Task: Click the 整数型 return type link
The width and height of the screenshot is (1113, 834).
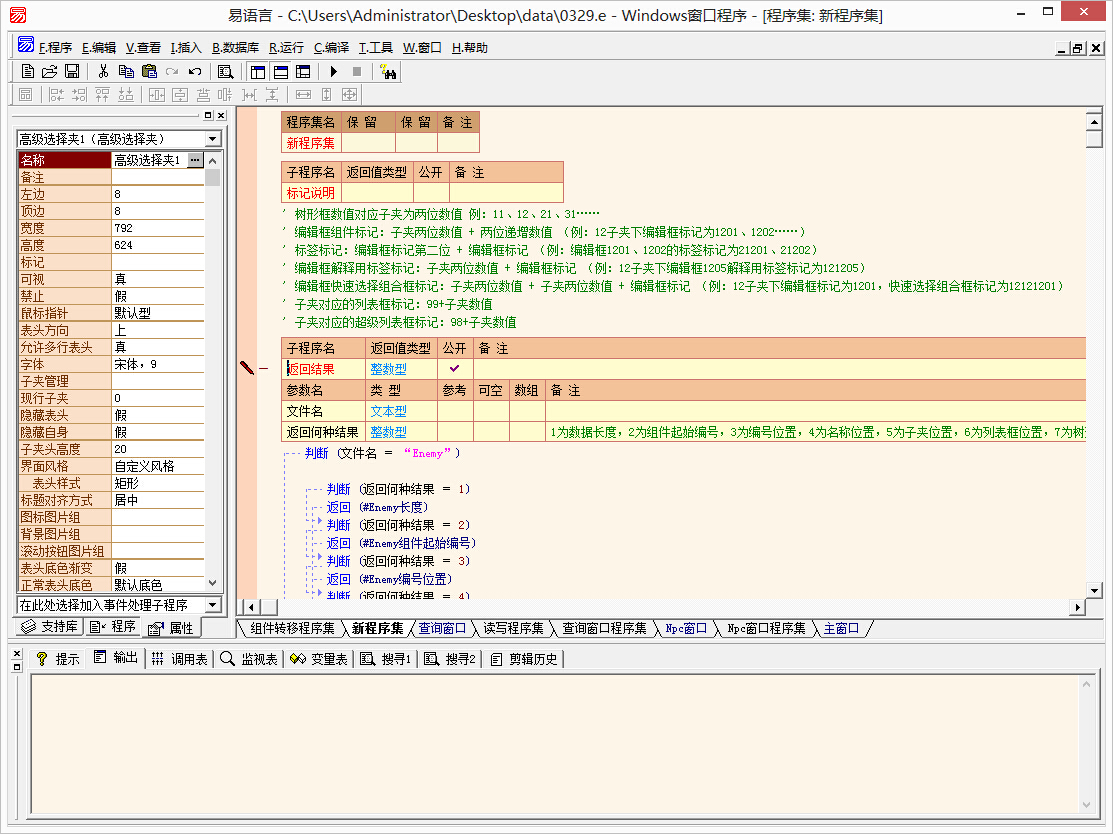Action: pyautogui.click(x=388, y=369)
